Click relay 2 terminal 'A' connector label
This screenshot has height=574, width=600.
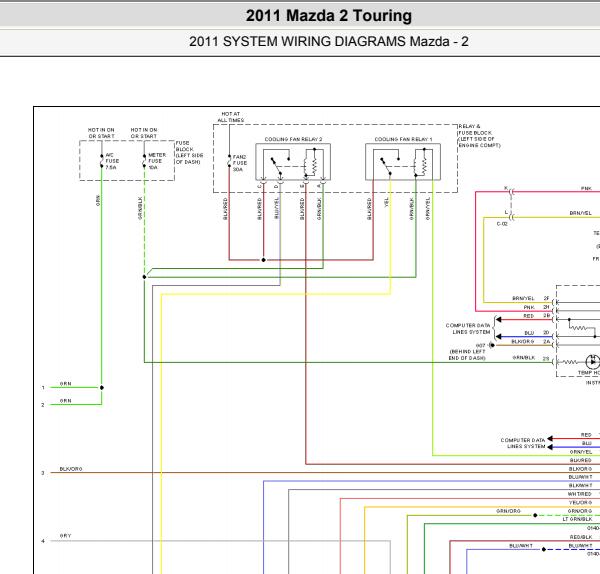click(x=319, y=186)
